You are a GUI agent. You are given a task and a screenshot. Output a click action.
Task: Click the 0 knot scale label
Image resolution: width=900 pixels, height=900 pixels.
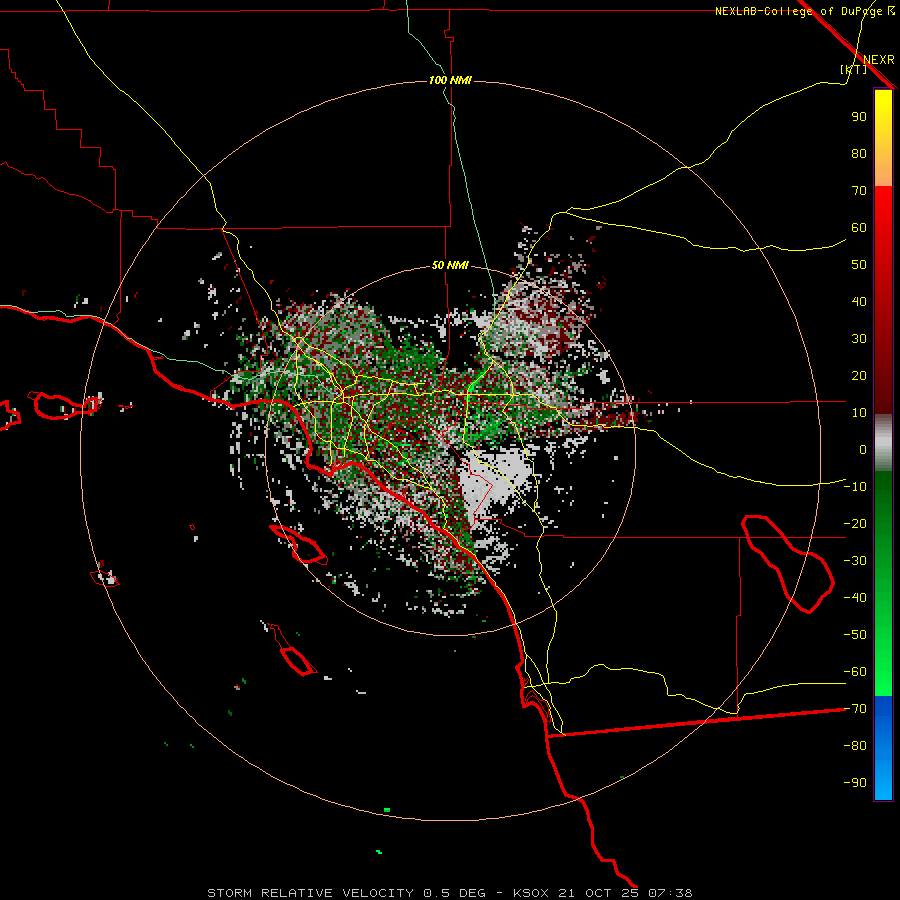(x=863, y=450)
